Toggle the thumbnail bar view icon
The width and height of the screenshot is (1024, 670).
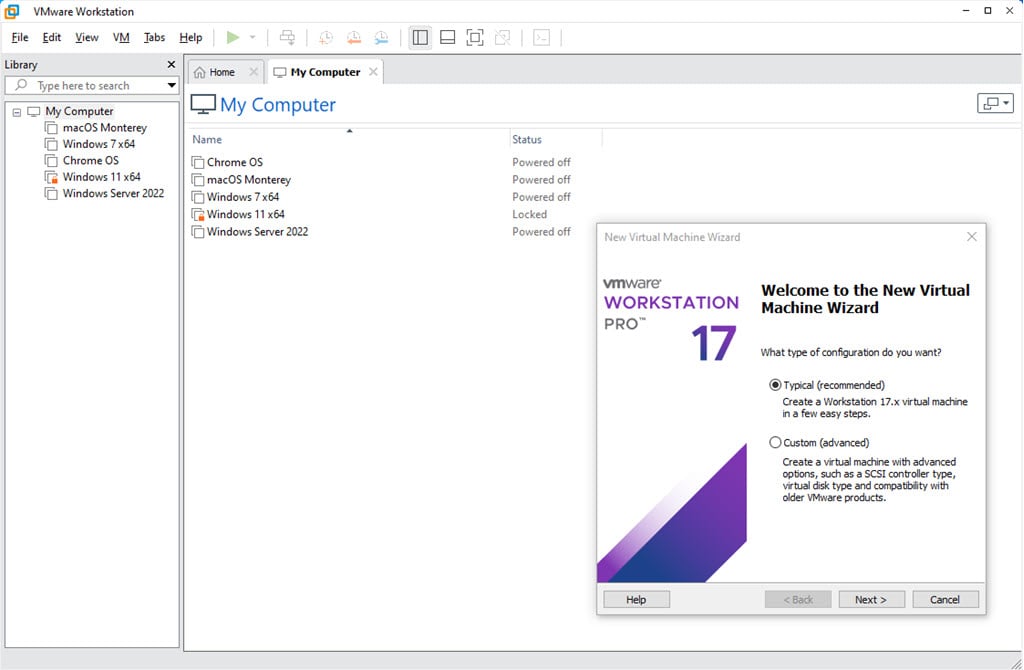[447, 38]
